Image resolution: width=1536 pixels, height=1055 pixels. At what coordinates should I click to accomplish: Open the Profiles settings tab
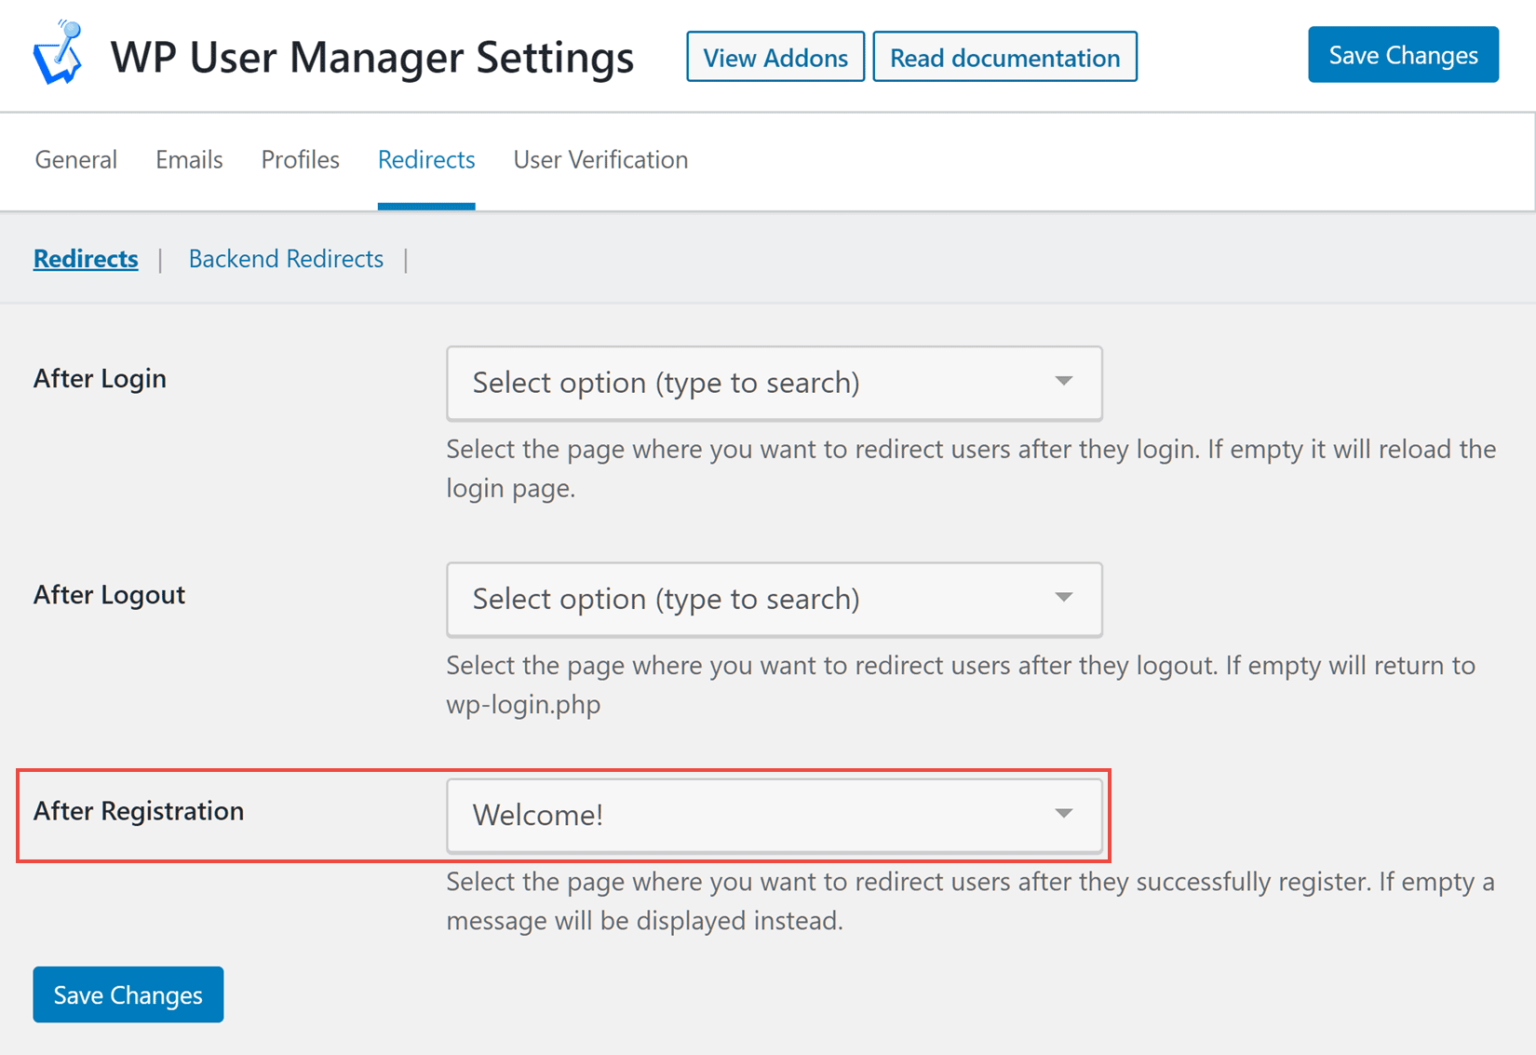coord(299,160)
